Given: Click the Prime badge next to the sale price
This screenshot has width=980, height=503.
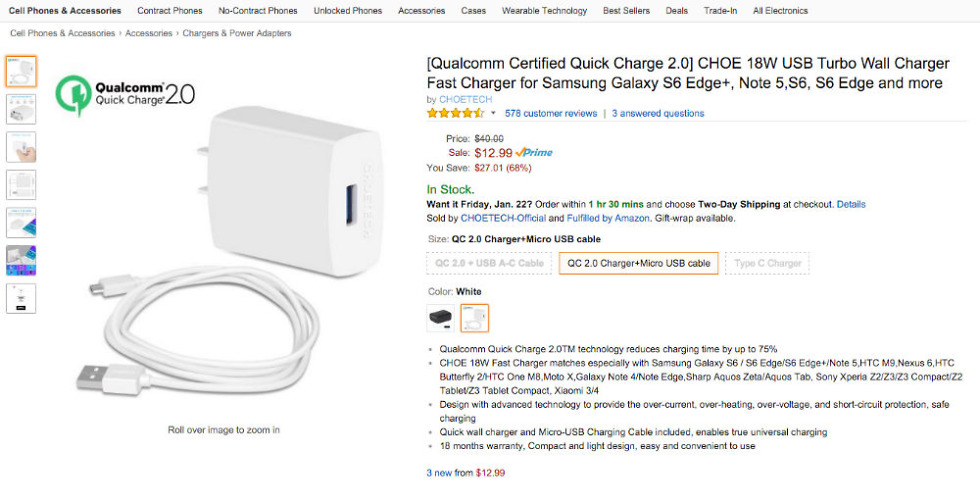Looking at the screenshot, I should (x=534, y=153).
